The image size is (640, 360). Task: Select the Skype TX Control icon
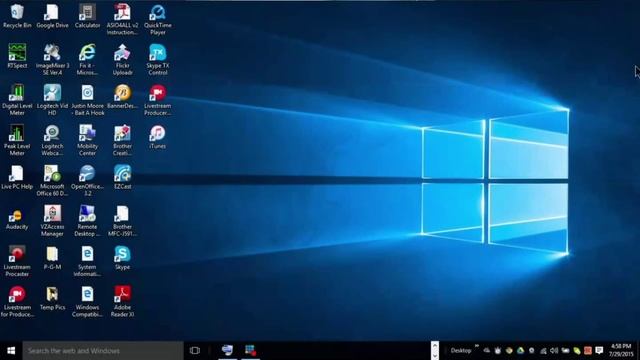pos(158,60)
